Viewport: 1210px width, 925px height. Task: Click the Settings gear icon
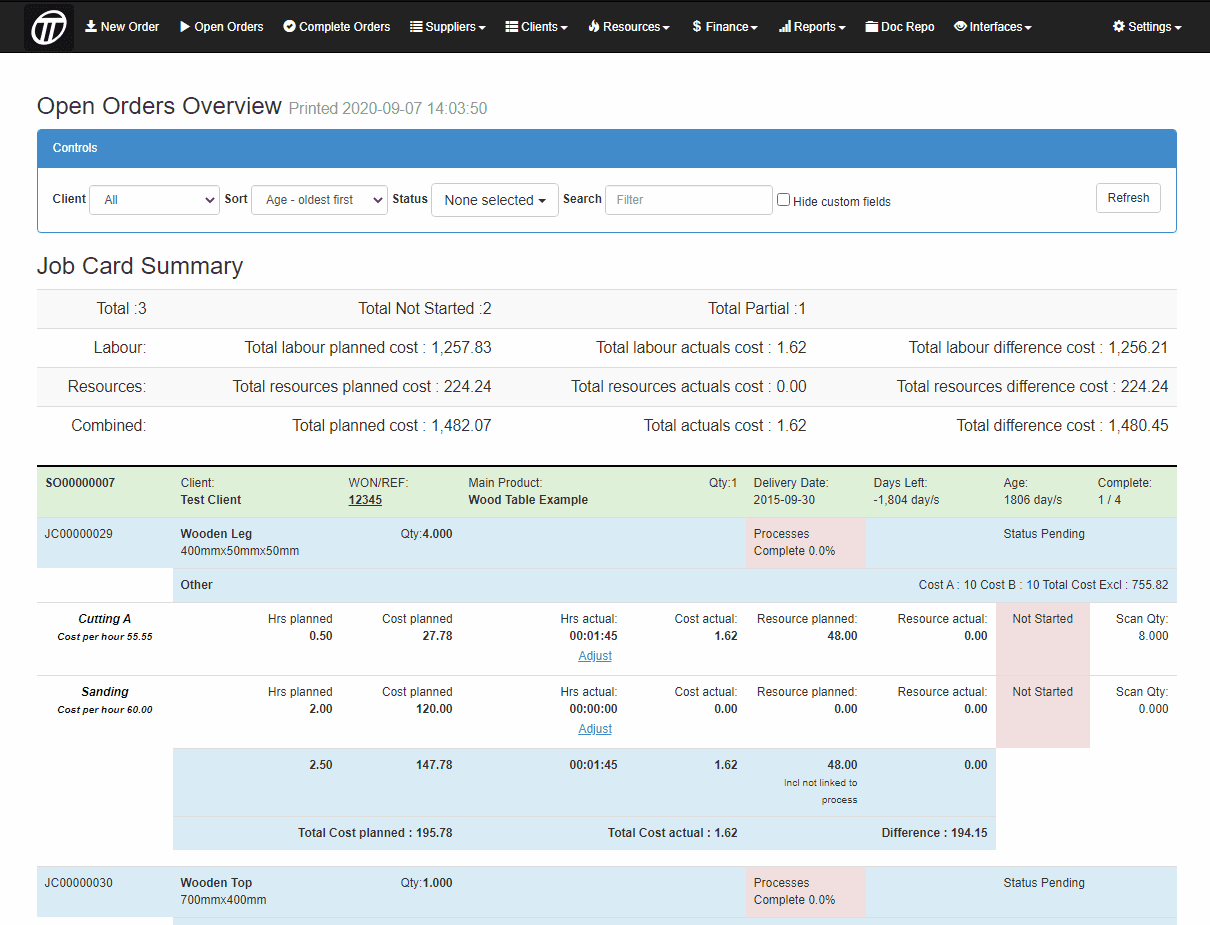1118,27
